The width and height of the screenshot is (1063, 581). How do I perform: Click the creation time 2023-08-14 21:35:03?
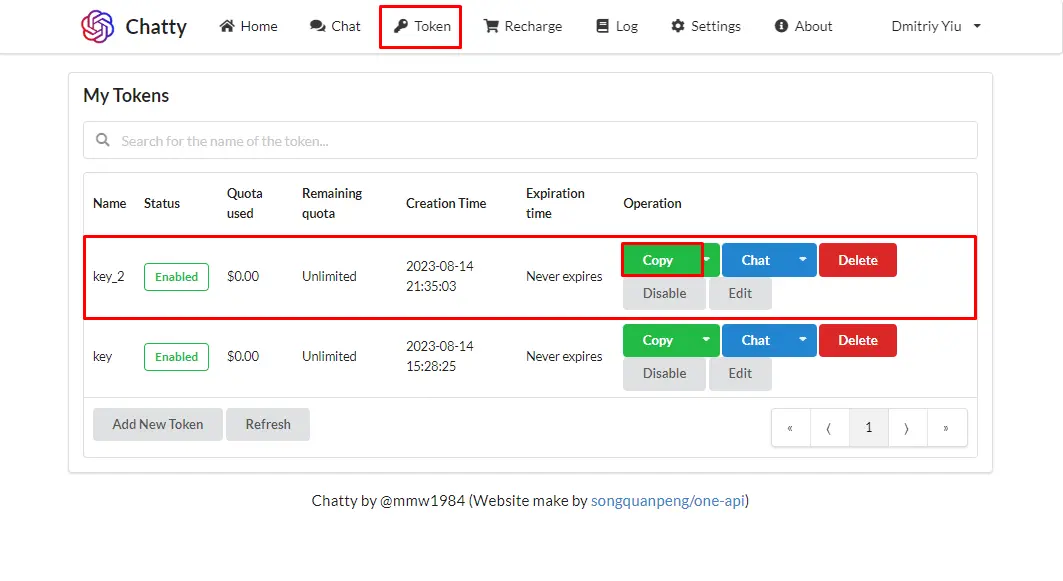click(x=439, y=277)
